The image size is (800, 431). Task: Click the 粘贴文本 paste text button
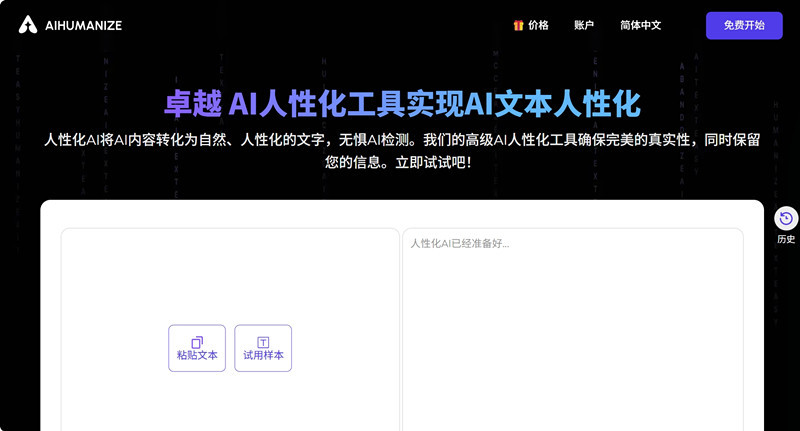point(197,348)
